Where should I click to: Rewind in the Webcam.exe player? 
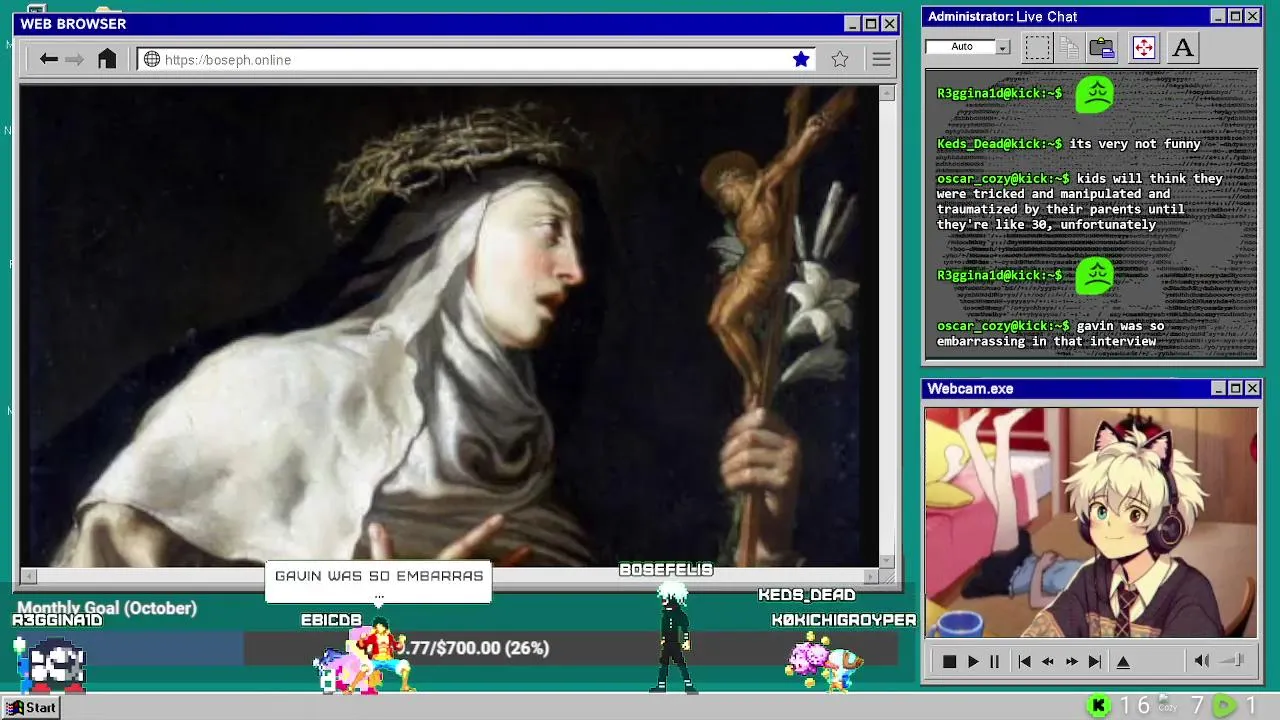(x=1048, y=661)
